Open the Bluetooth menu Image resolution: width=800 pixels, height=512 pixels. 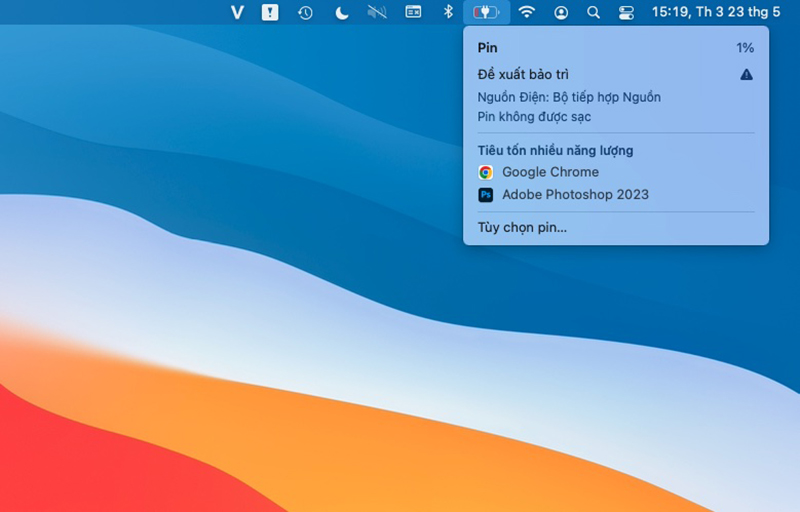pyautogui.click(x=448, y=12)
